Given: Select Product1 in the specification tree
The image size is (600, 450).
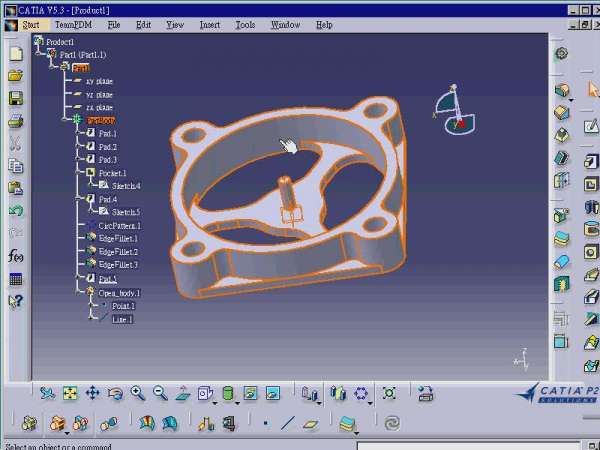Looking at the screenshot, I should pyautogui.click(x=60, y=42).
